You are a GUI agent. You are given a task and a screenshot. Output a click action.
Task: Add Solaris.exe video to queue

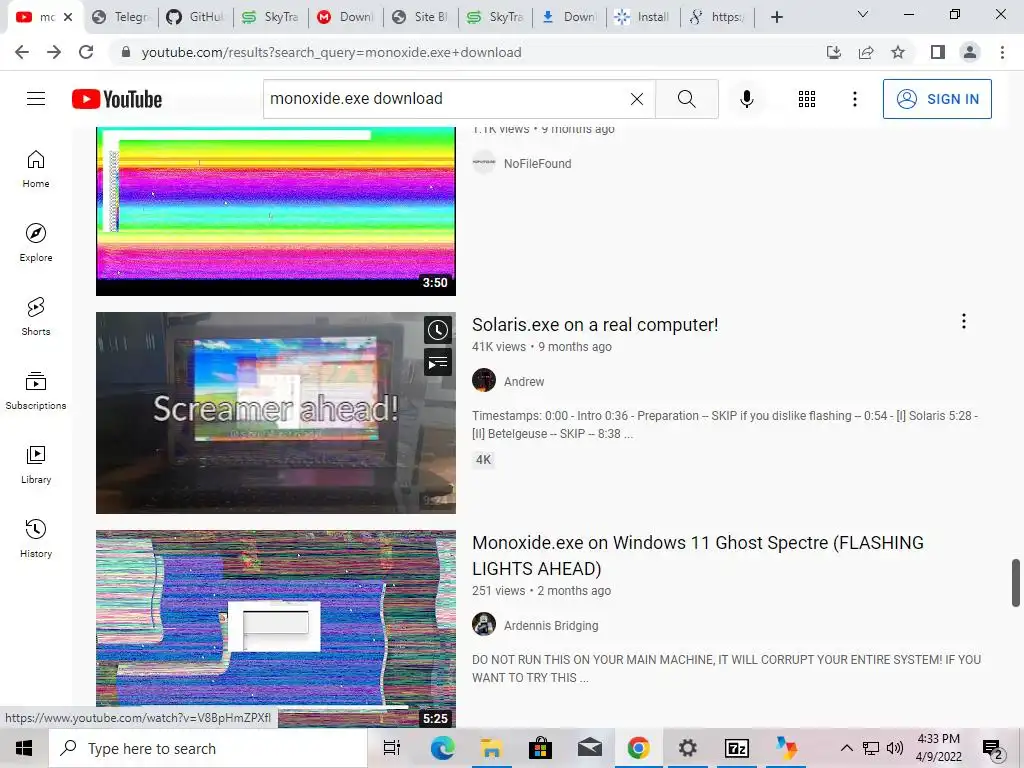click(x=438, y=362)
